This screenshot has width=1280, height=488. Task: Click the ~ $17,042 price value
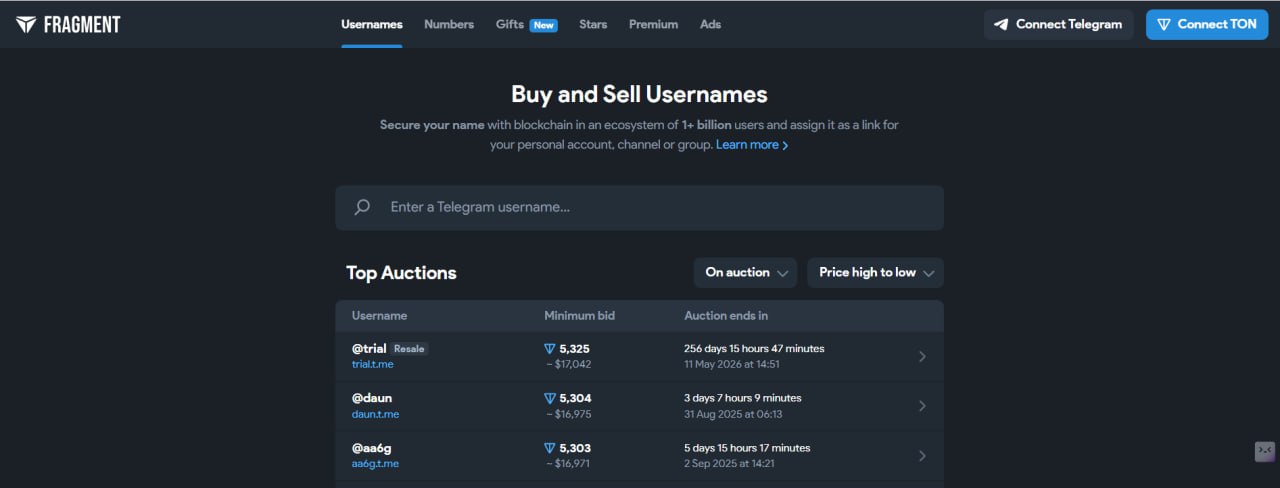[x=568, y=364]
